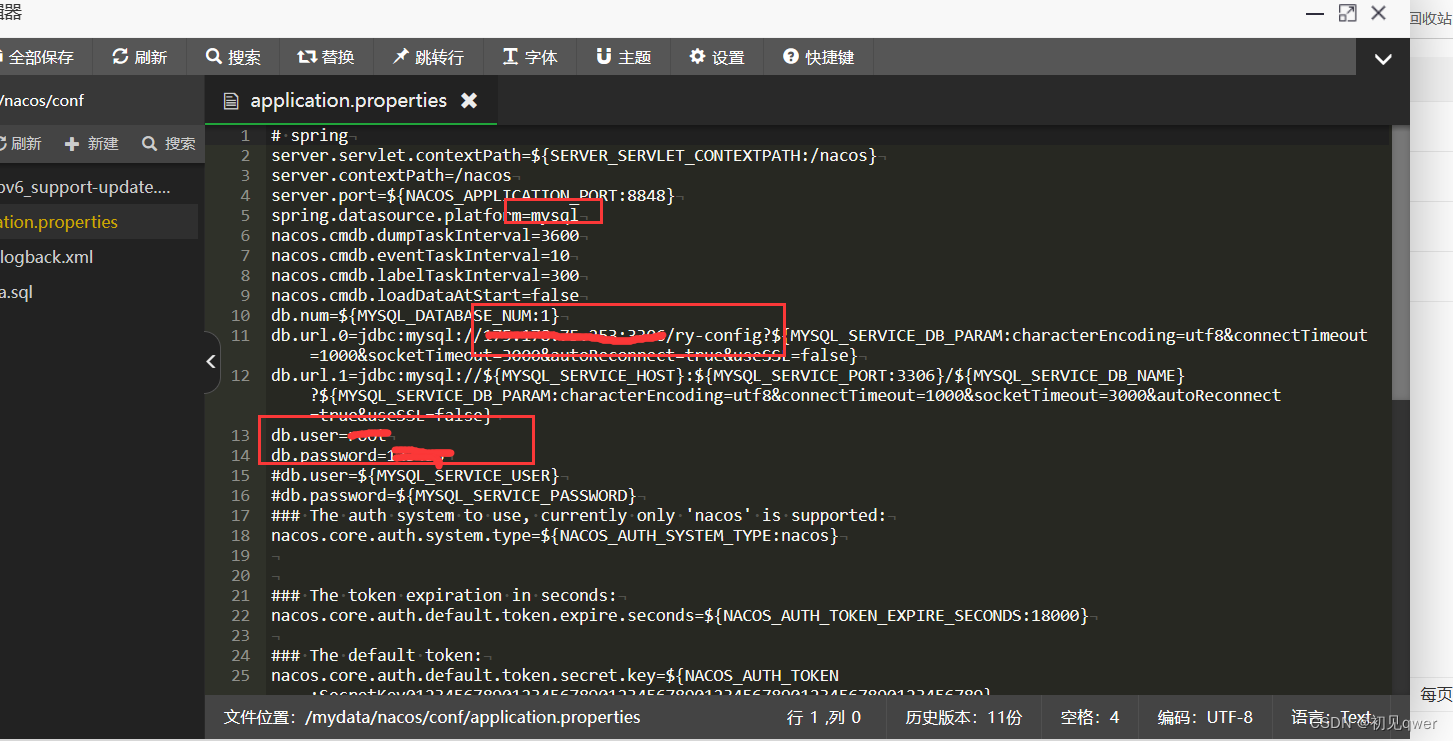This screenshot has height=741, width=1453.
Task: Click the nacos.cmdb.loadDataAtStart=false line
Action: click(425, 295)
